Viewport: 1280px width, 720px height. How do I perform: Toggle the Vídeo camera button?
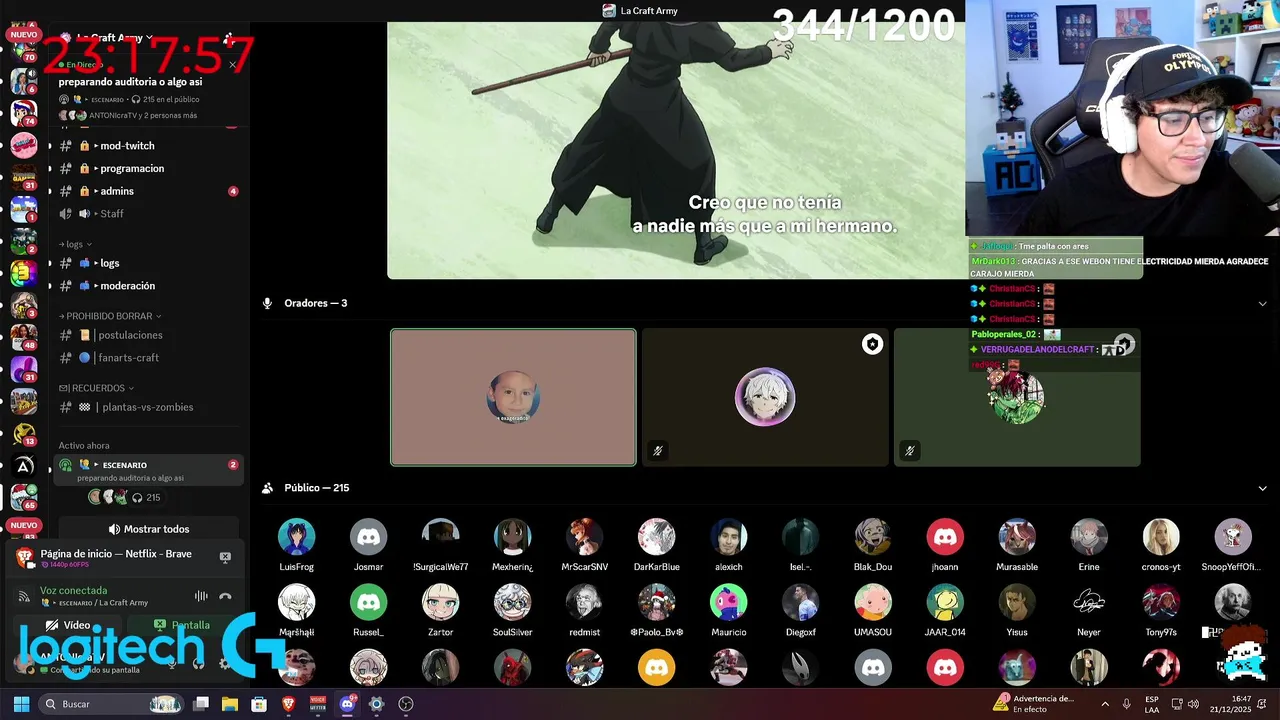click(67, 625)
